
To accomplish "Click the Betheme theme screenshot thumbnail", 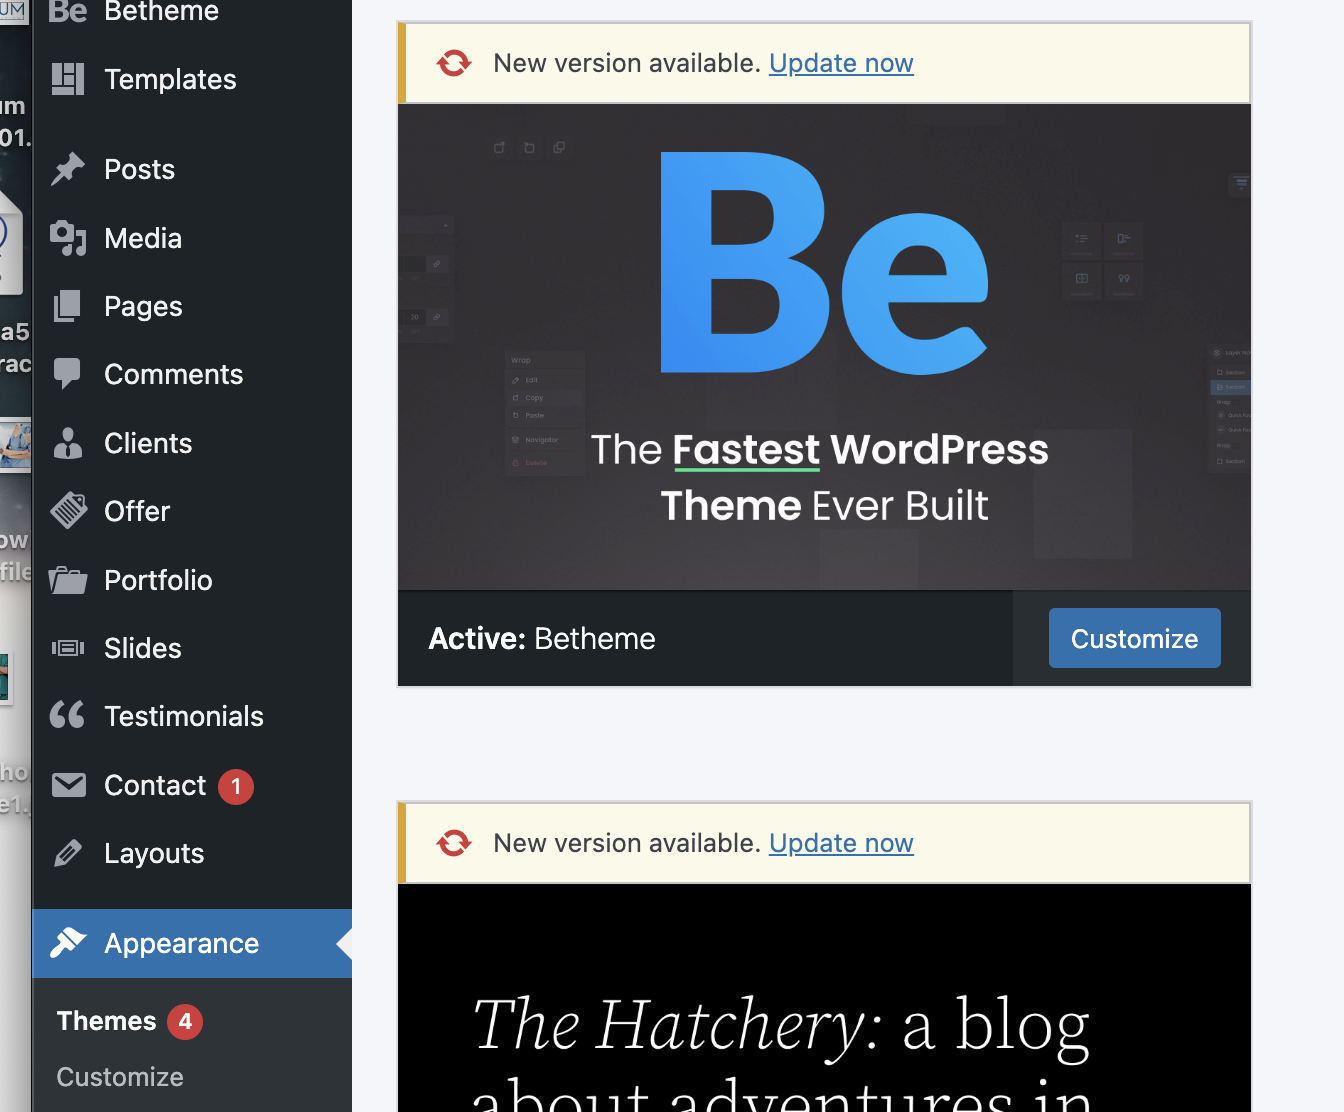I will pyautogui.click(x=825, y=347).
